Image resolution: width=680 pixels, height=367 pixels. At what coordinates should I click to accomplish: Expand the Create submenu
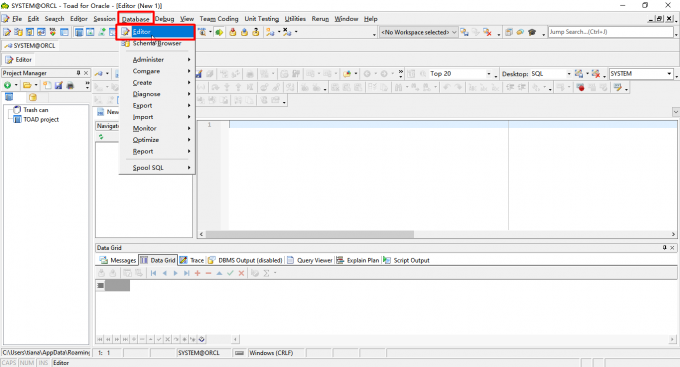(157, 82)
